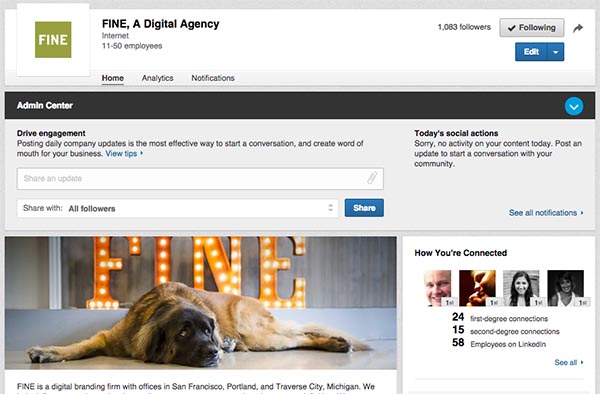The height and width of the screenshot is (394, 600).
Task: Focus the Share an update field
Action: pyautogui.click(x=200, y=178)
